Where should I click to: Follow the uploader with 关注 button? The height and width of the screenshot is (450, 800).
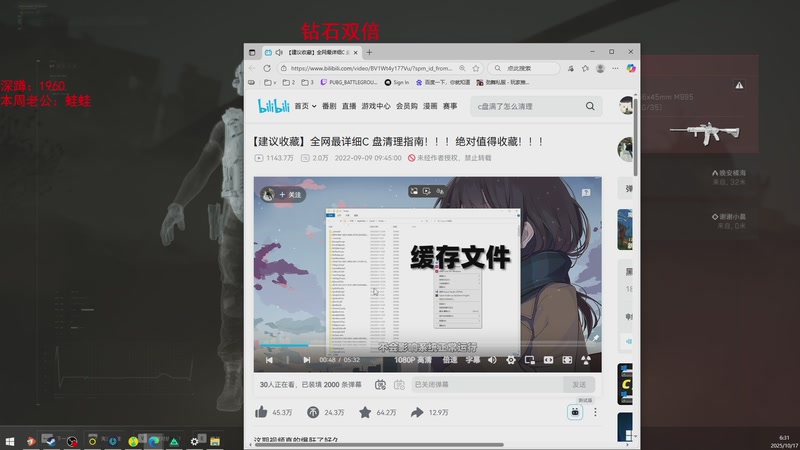290,194
